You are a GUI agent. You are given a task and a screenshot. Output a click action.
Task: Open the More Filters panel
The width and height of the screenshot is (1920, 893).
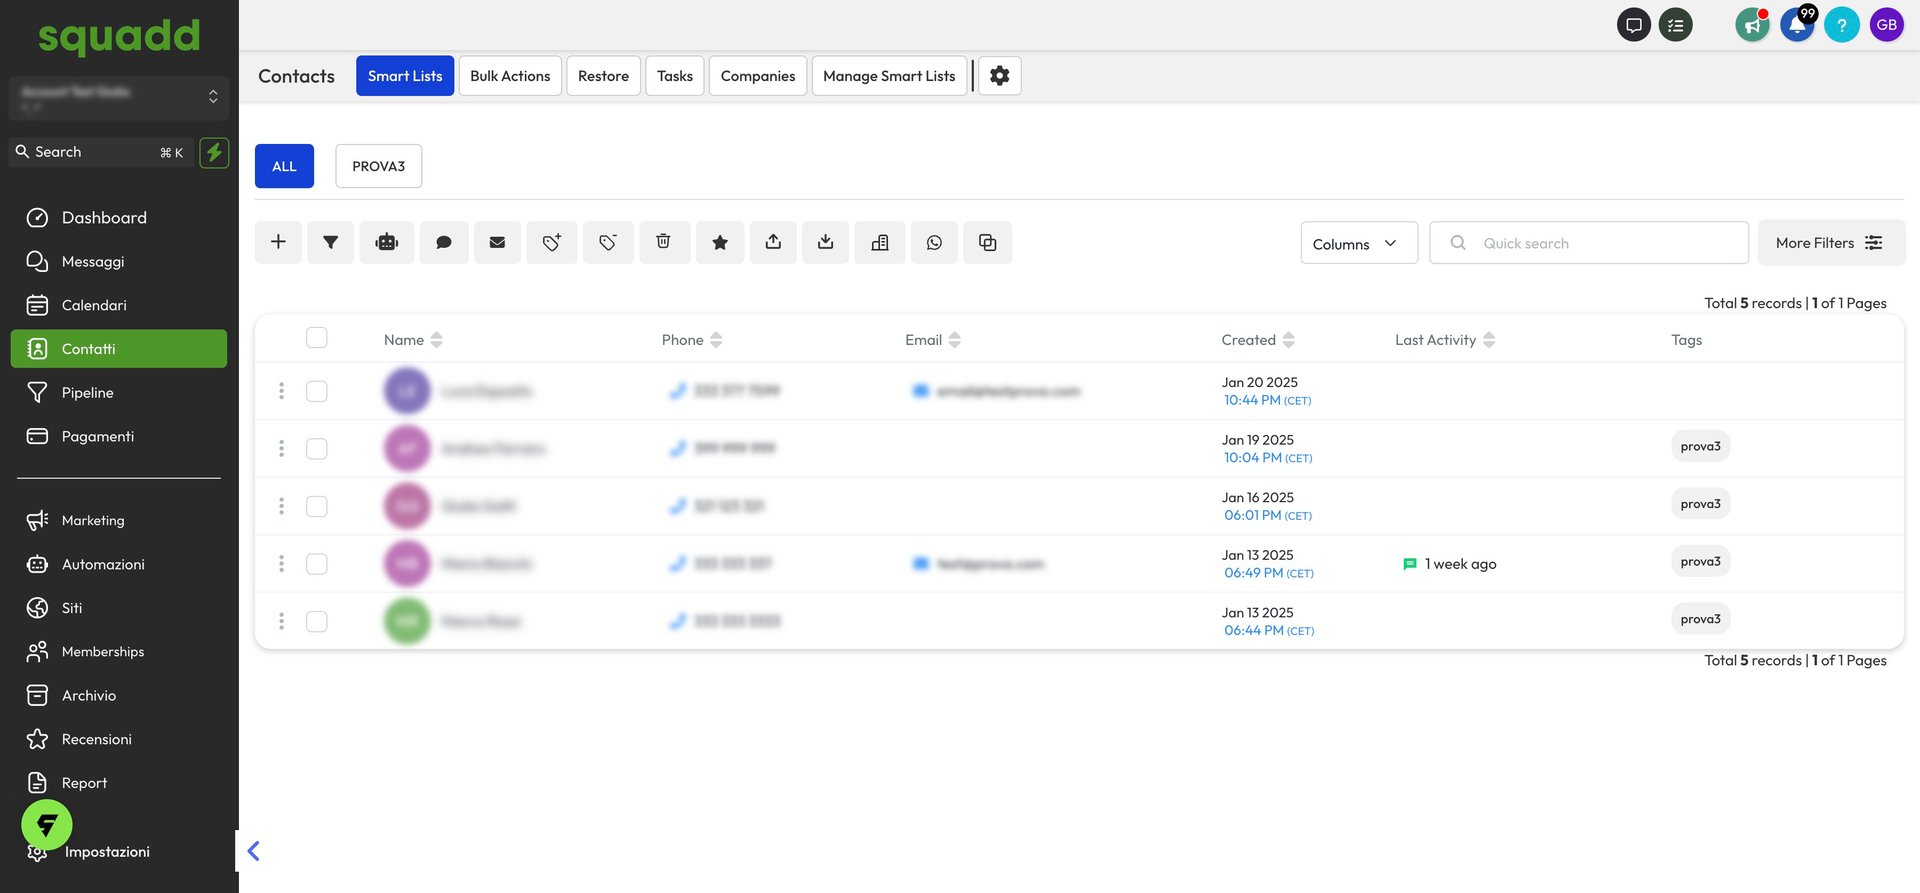pos(1831,243)
